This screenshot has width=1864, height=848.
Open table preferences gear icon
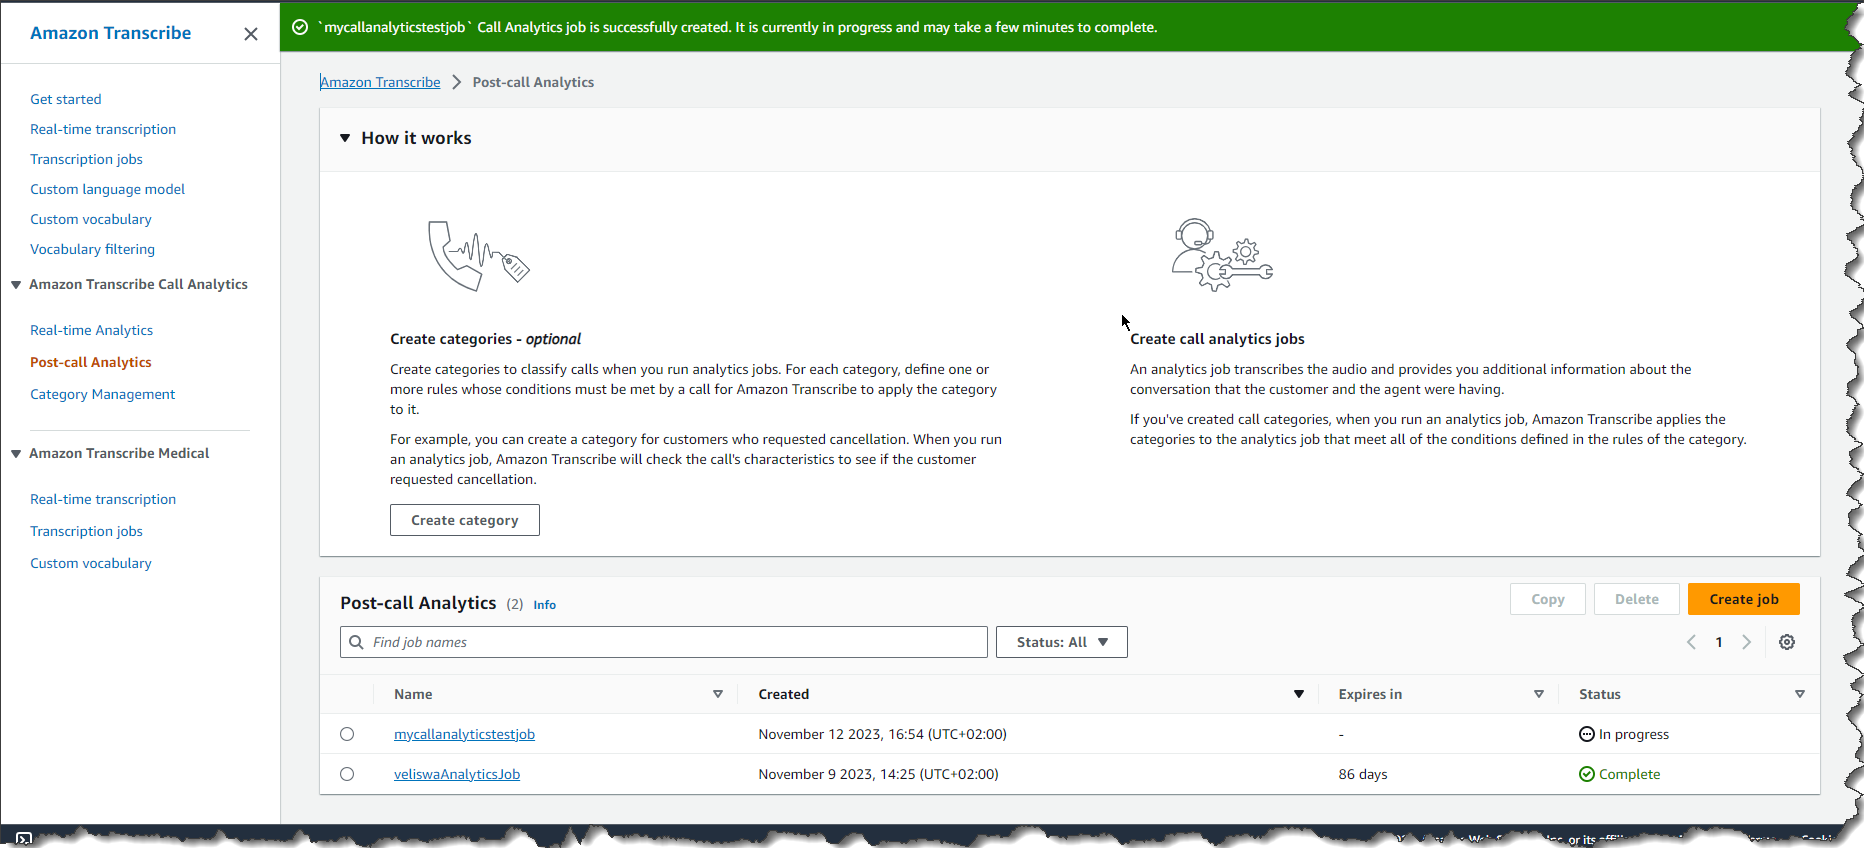(1787, 642)
